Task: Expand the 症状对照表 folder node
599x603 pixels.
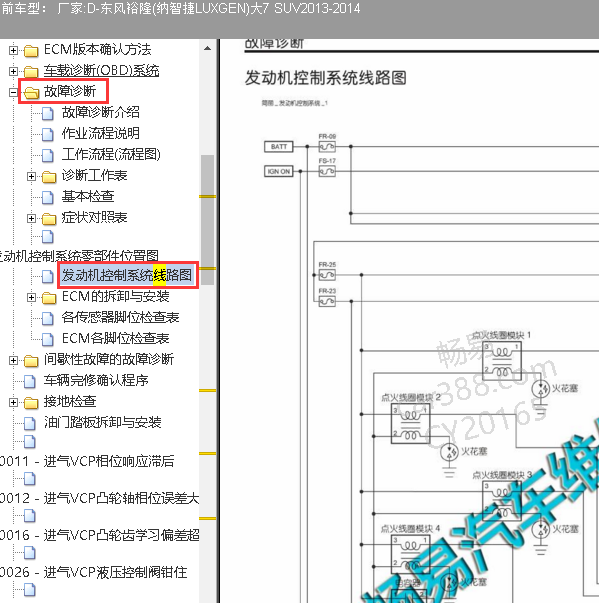Action: pos(32,218)
